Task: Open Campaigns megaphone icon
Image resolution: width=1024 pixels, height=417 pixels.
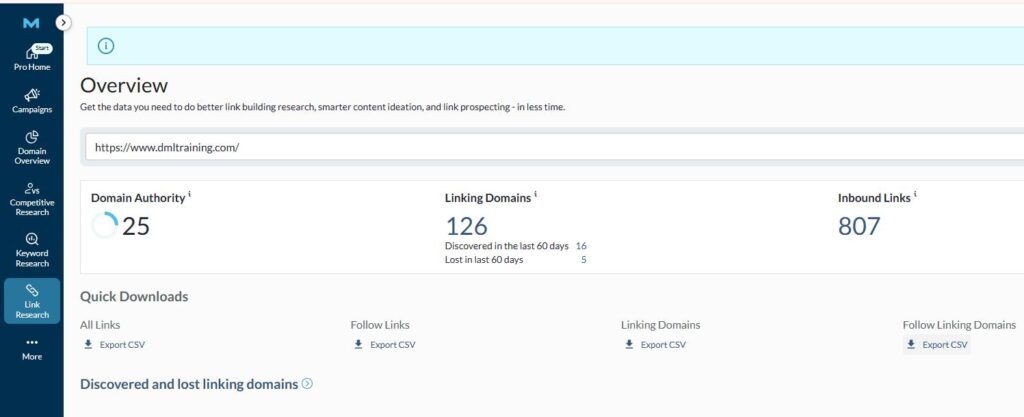Action: tap(32, 94)
